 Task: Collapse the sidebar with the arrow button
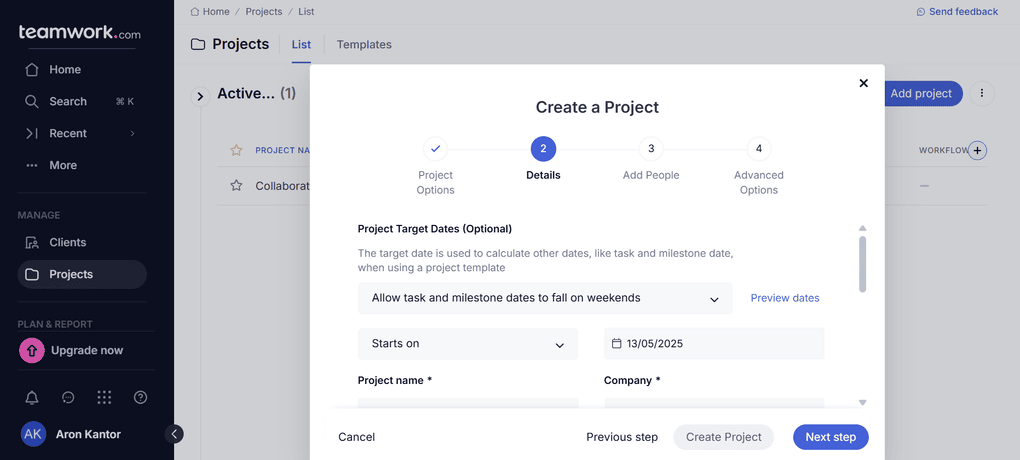(x=174, y=434)
